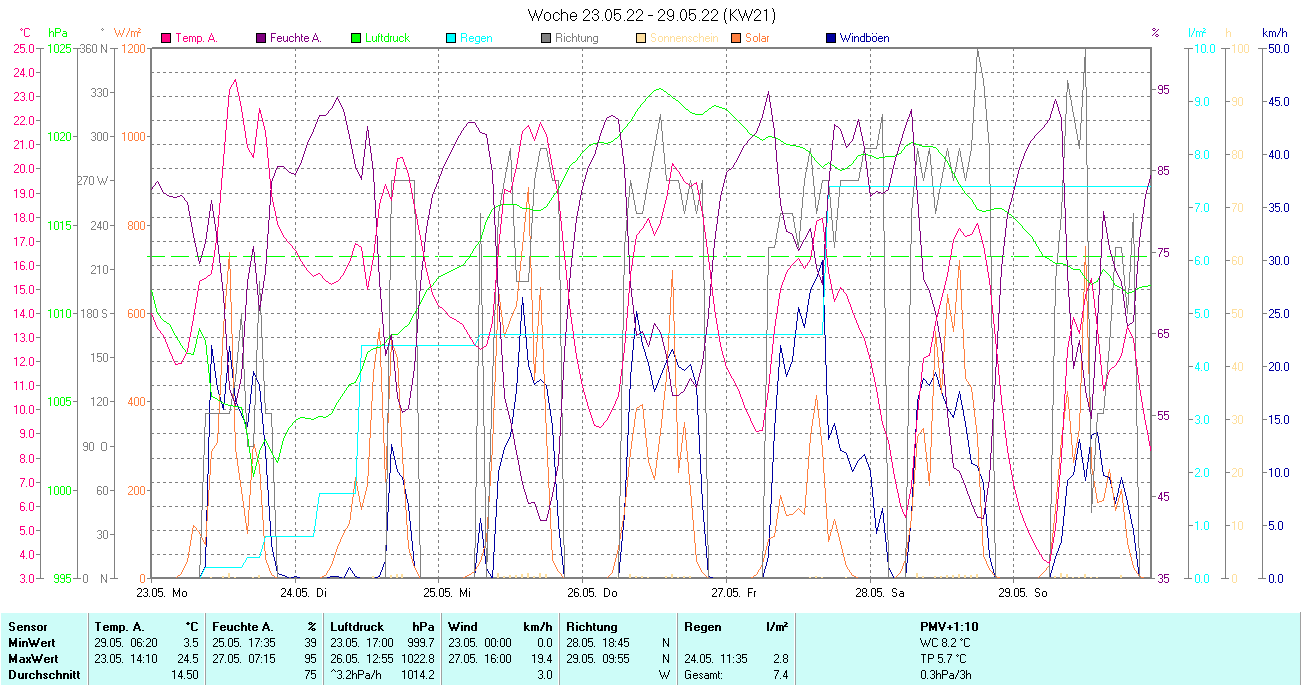Click the '180 S' direction axis tick
Image resolution: width=1301 pixels, height=685 pixels.
tap(94, 314)
